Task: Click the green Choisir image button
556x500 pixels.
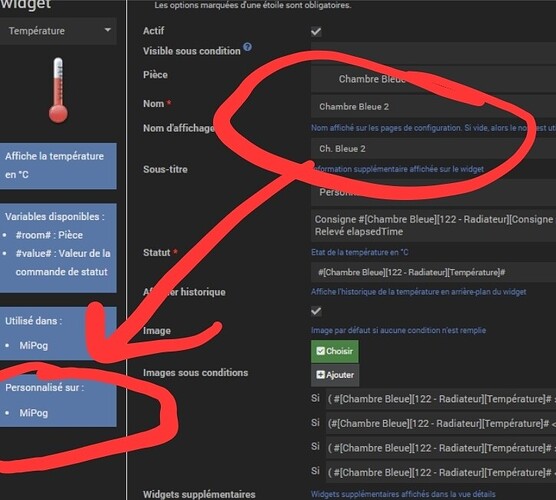Action: click(x=335, y=351)
